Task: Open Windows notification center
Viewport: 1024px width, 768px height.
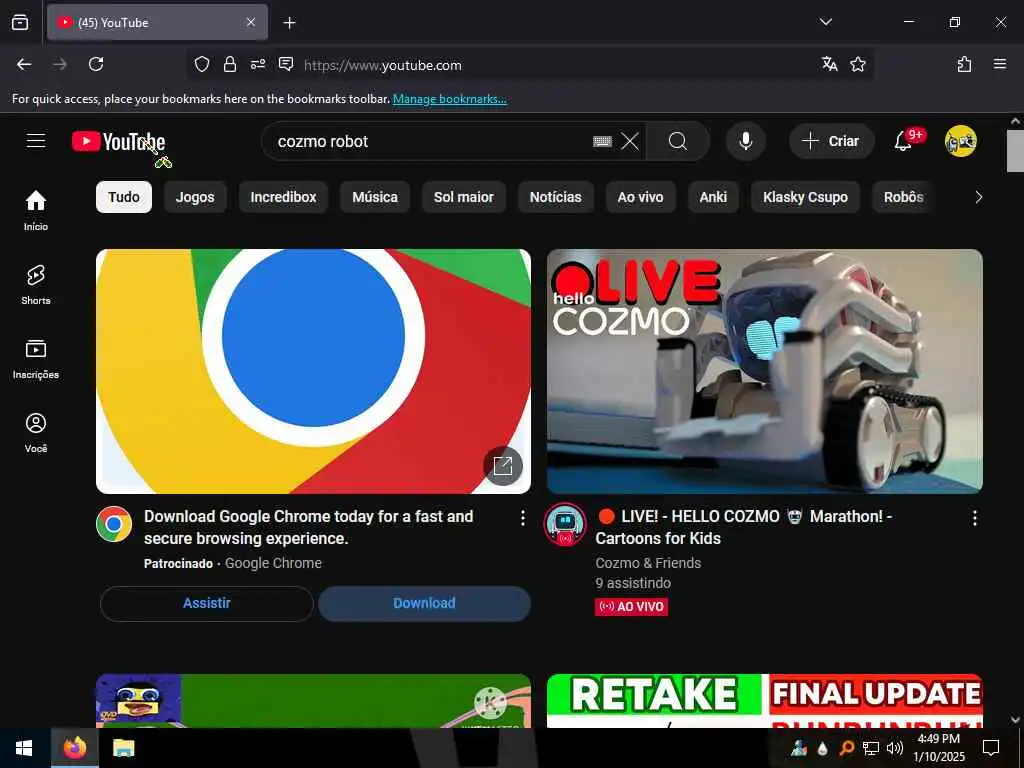Action: (x=991, y=748)
